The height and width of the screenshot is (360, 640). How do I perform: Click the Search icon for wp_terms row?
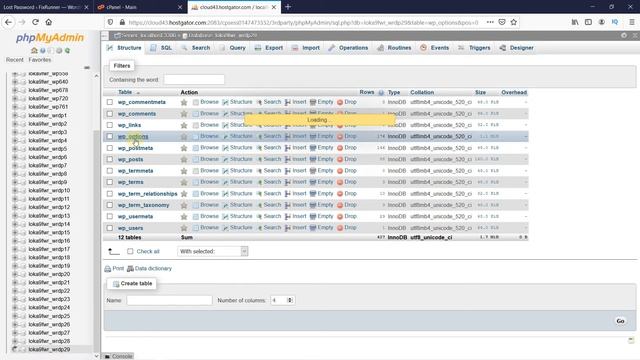coord(259,182)
